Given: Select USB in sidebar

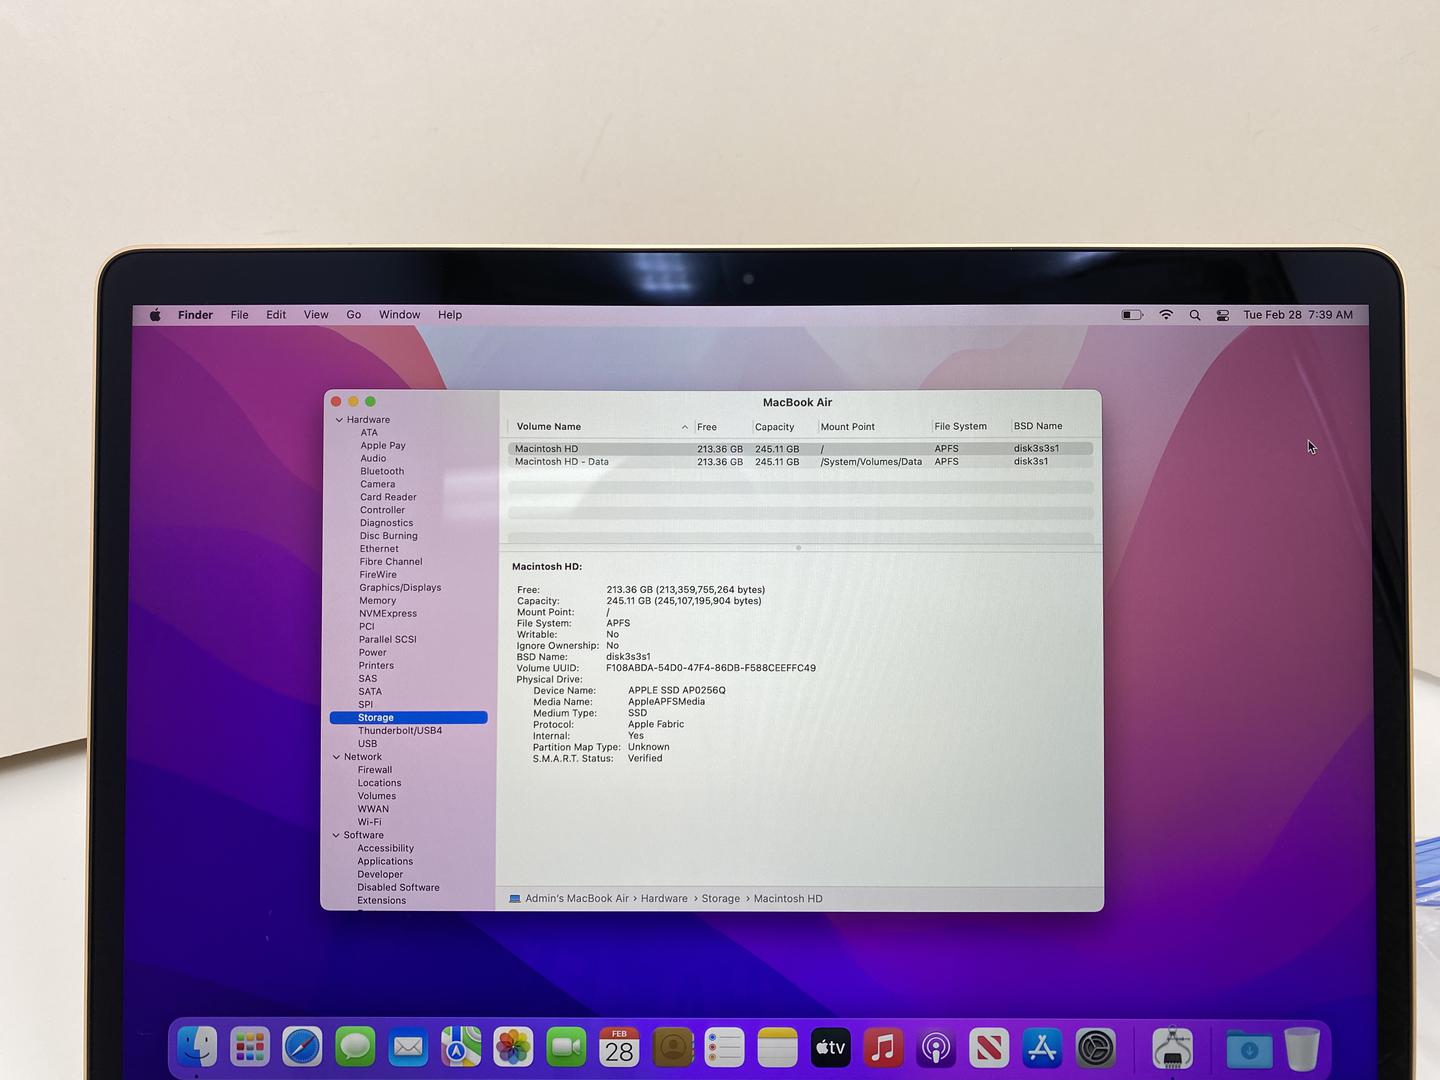Looking at the screenshot, I should coord(368,744).
